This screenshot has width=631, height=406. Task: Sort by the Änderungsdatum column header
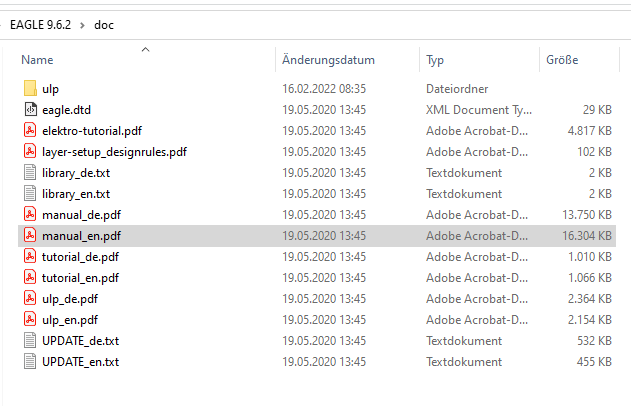tap(328, 60)
